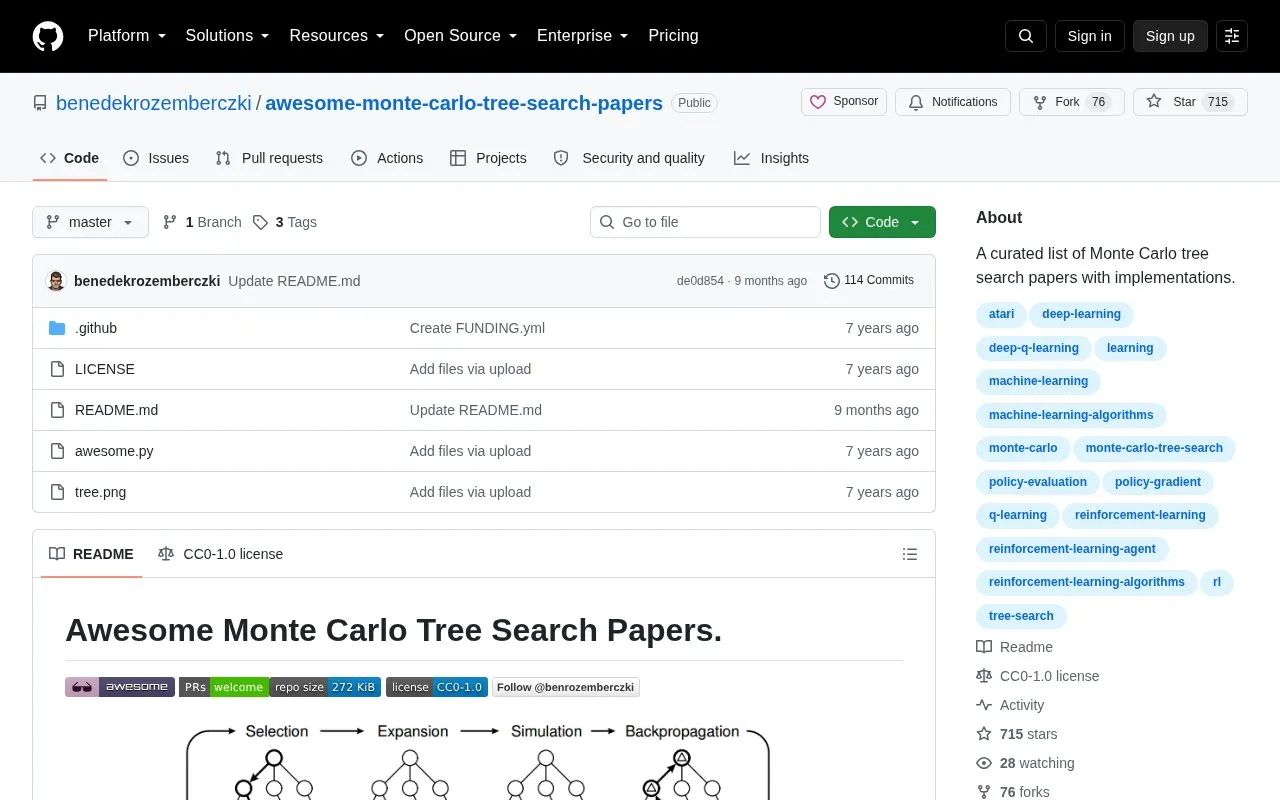View 114 Commits history
This screenshot has width=1280, height=800.
click(x=869, y=280)
